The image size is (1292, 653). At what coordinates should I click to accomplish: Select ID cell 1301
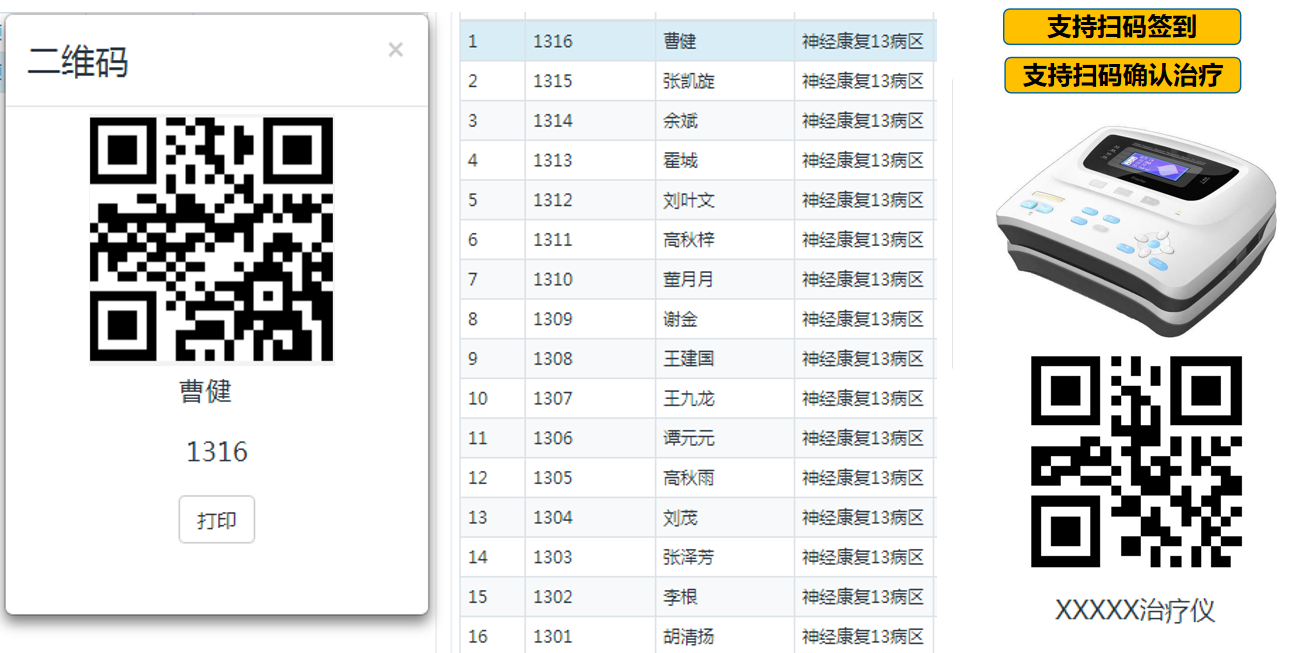pos(553,636)
